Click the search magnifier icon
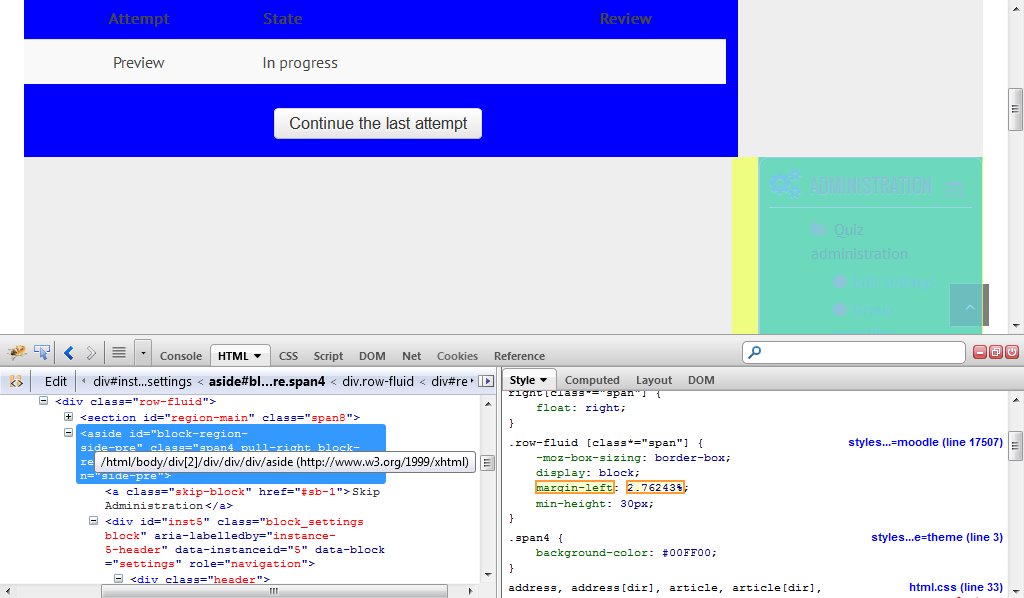Viewport: 1024px width, 598px height. click(x=755, y=353)
